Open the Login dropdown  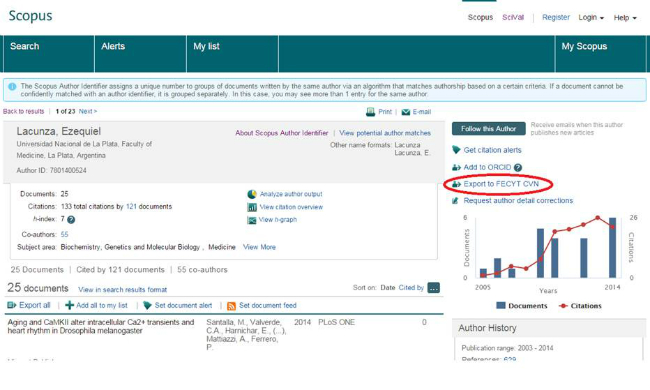(x=591, y=17)
